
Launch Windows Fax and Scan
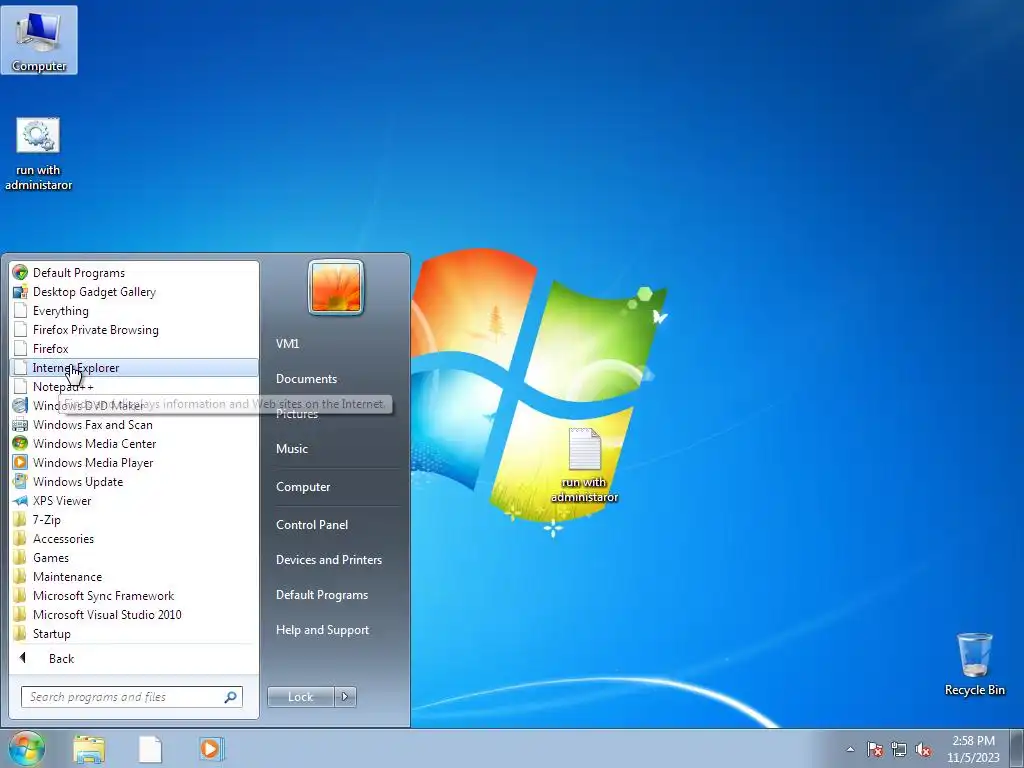pos(134,424)
